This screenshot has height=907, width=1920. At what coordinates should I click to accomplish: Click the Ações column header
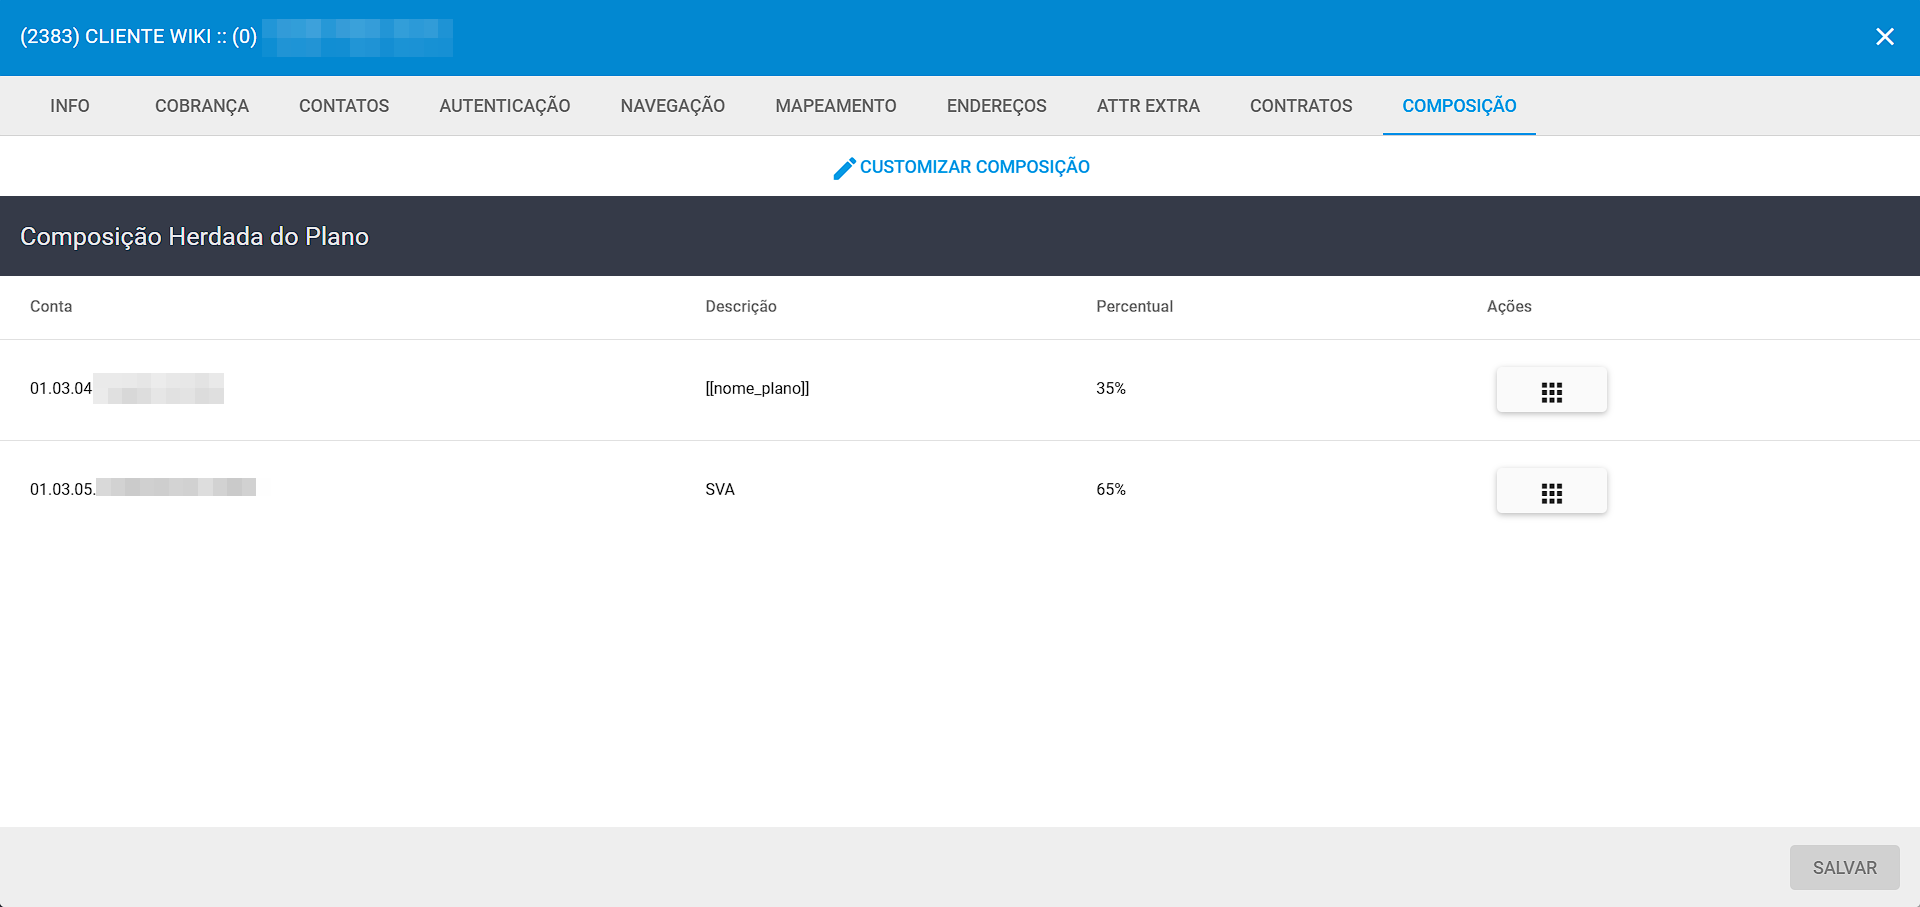point(1509,307)
